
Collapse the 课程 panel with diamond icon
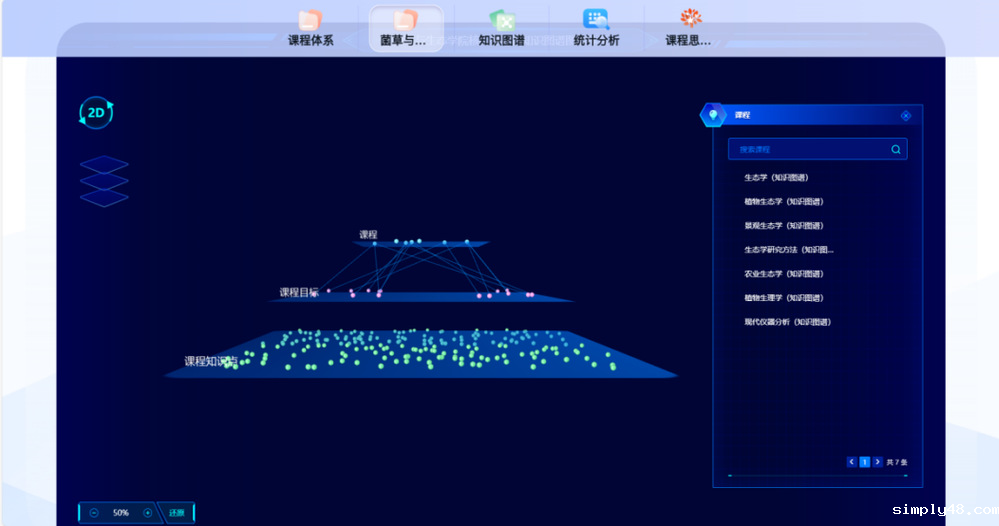pyautogui.click(x=906, y=116)
